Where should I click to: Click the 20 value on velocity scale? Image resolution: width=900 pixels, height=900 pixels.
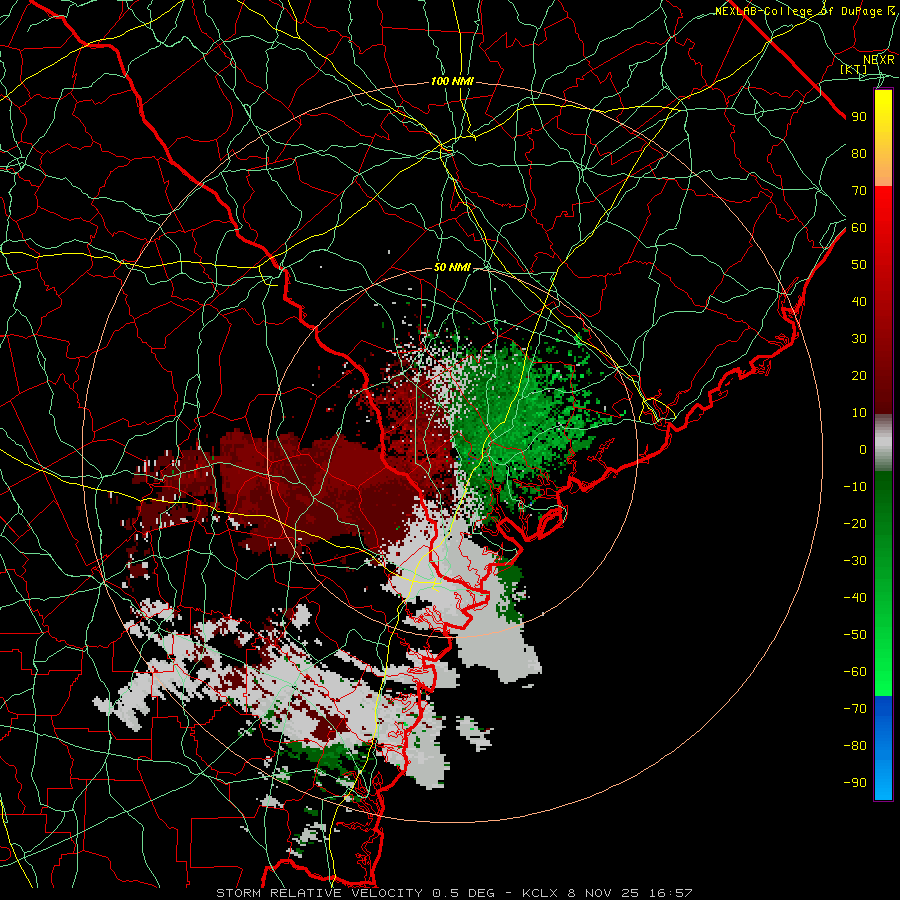(859, 376)
